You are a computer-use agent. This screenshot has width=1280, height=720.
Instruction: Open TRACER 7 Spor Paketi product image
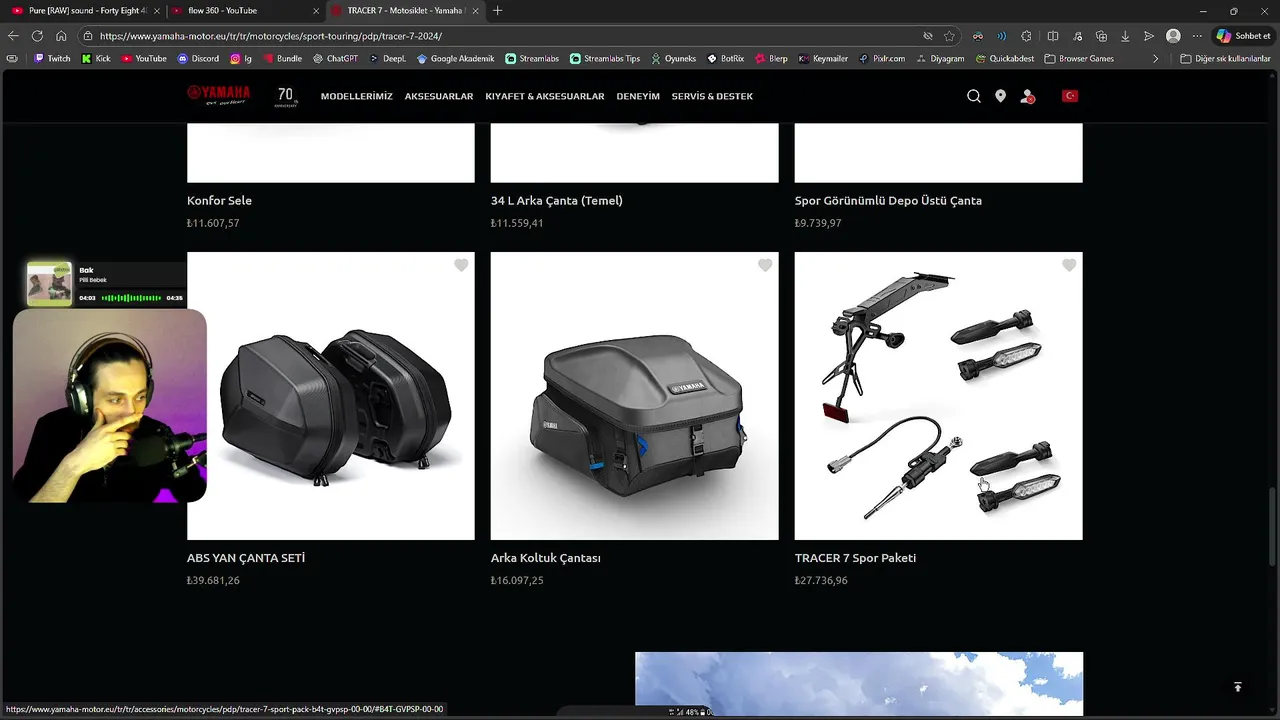pos(939,396)
